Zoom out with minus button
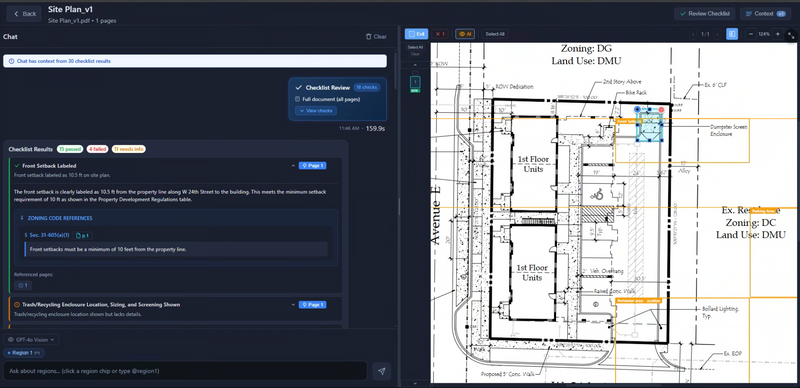This screenshot has width=800, height=388. click(x=751, y=34)
